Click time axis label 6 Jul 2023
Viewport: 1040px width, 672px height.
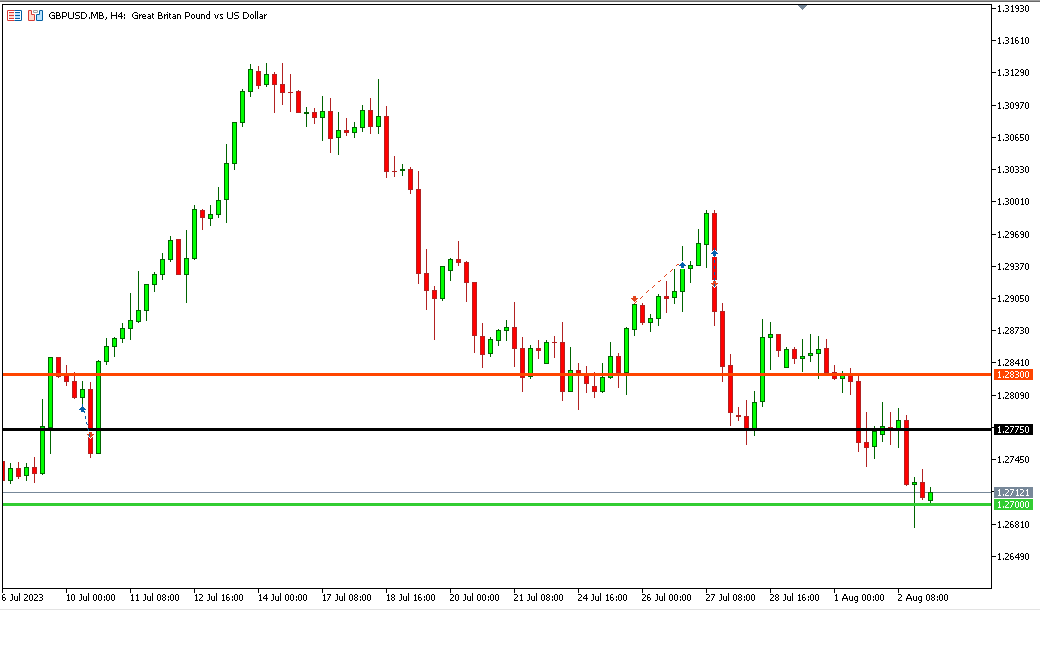[x=23, y=598]
